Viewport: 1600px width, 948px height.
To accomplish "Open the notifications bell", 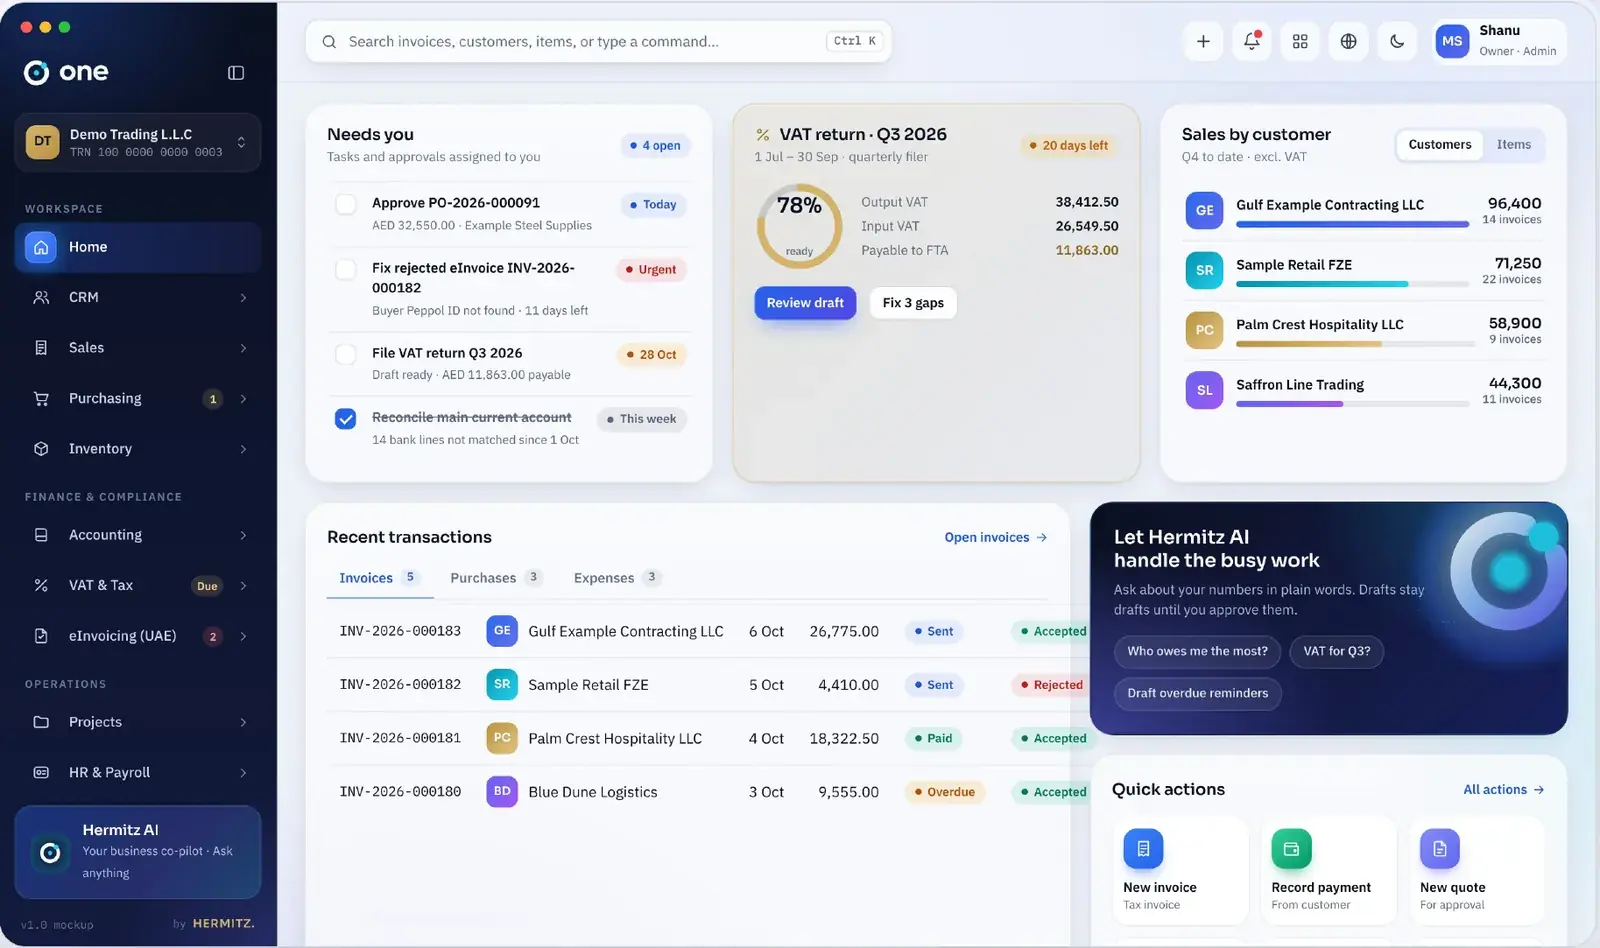I will [1251, 41].
